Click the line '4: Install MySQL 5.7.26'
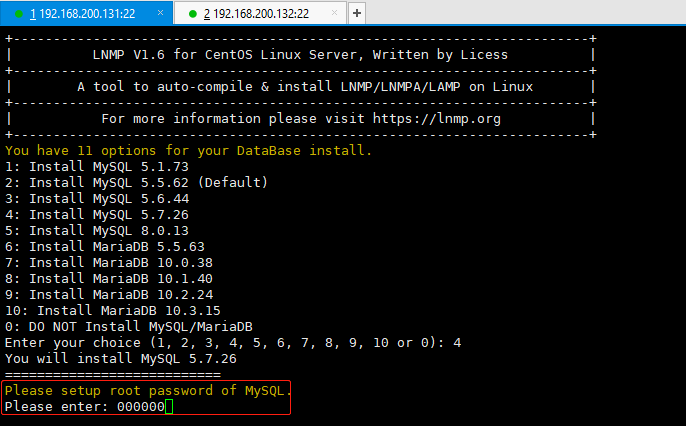Screen dimensions: 686x426 pos(97,215)
